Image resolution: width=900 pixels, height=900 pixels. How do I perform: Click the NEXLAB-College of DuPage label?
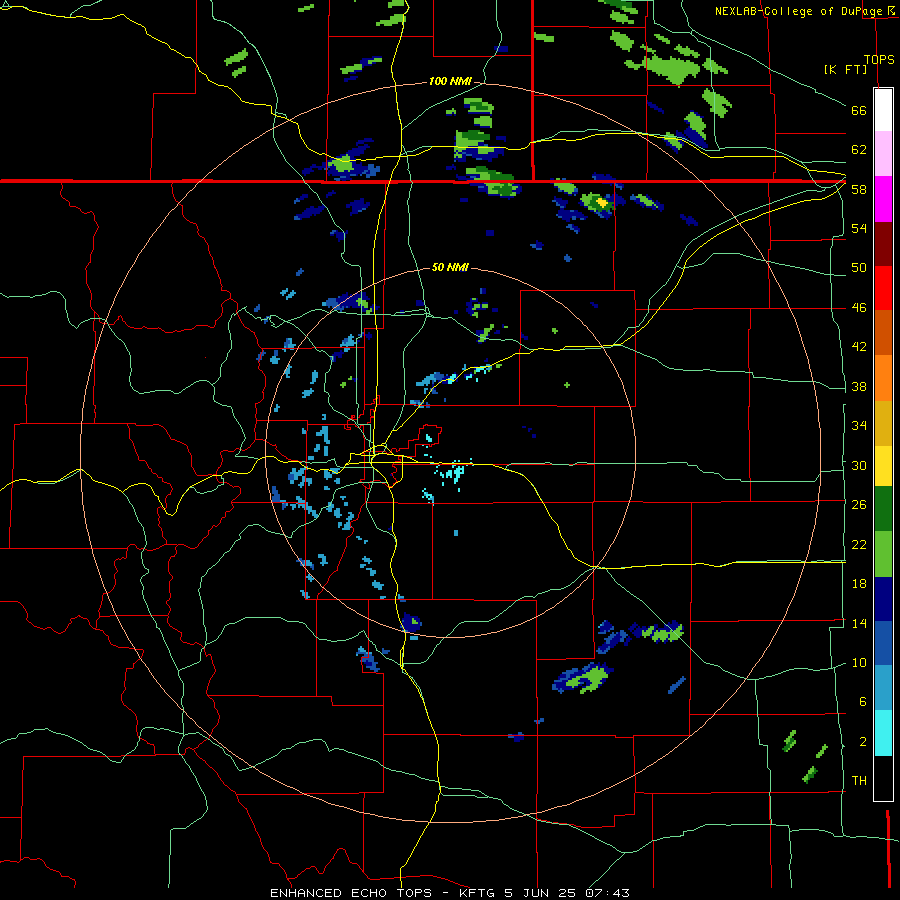(799, 11)
